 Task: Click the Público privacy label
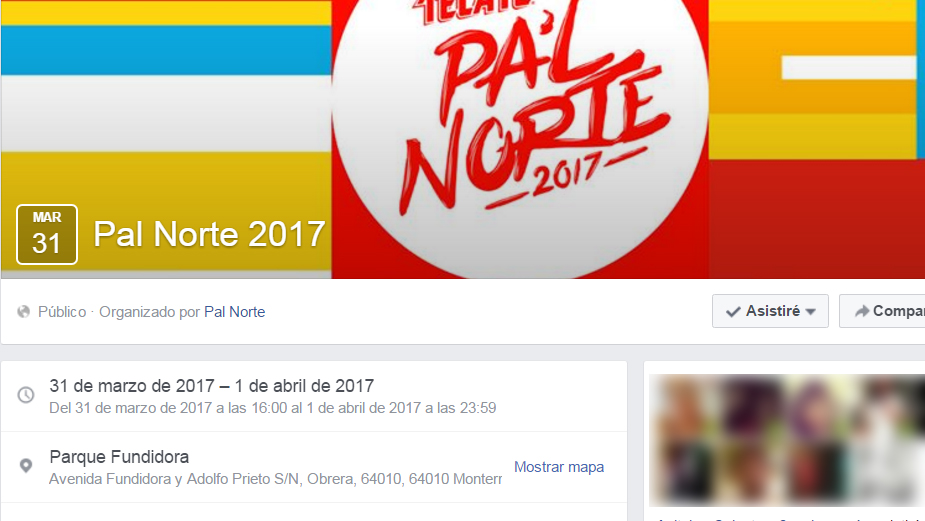pos(62,312)
